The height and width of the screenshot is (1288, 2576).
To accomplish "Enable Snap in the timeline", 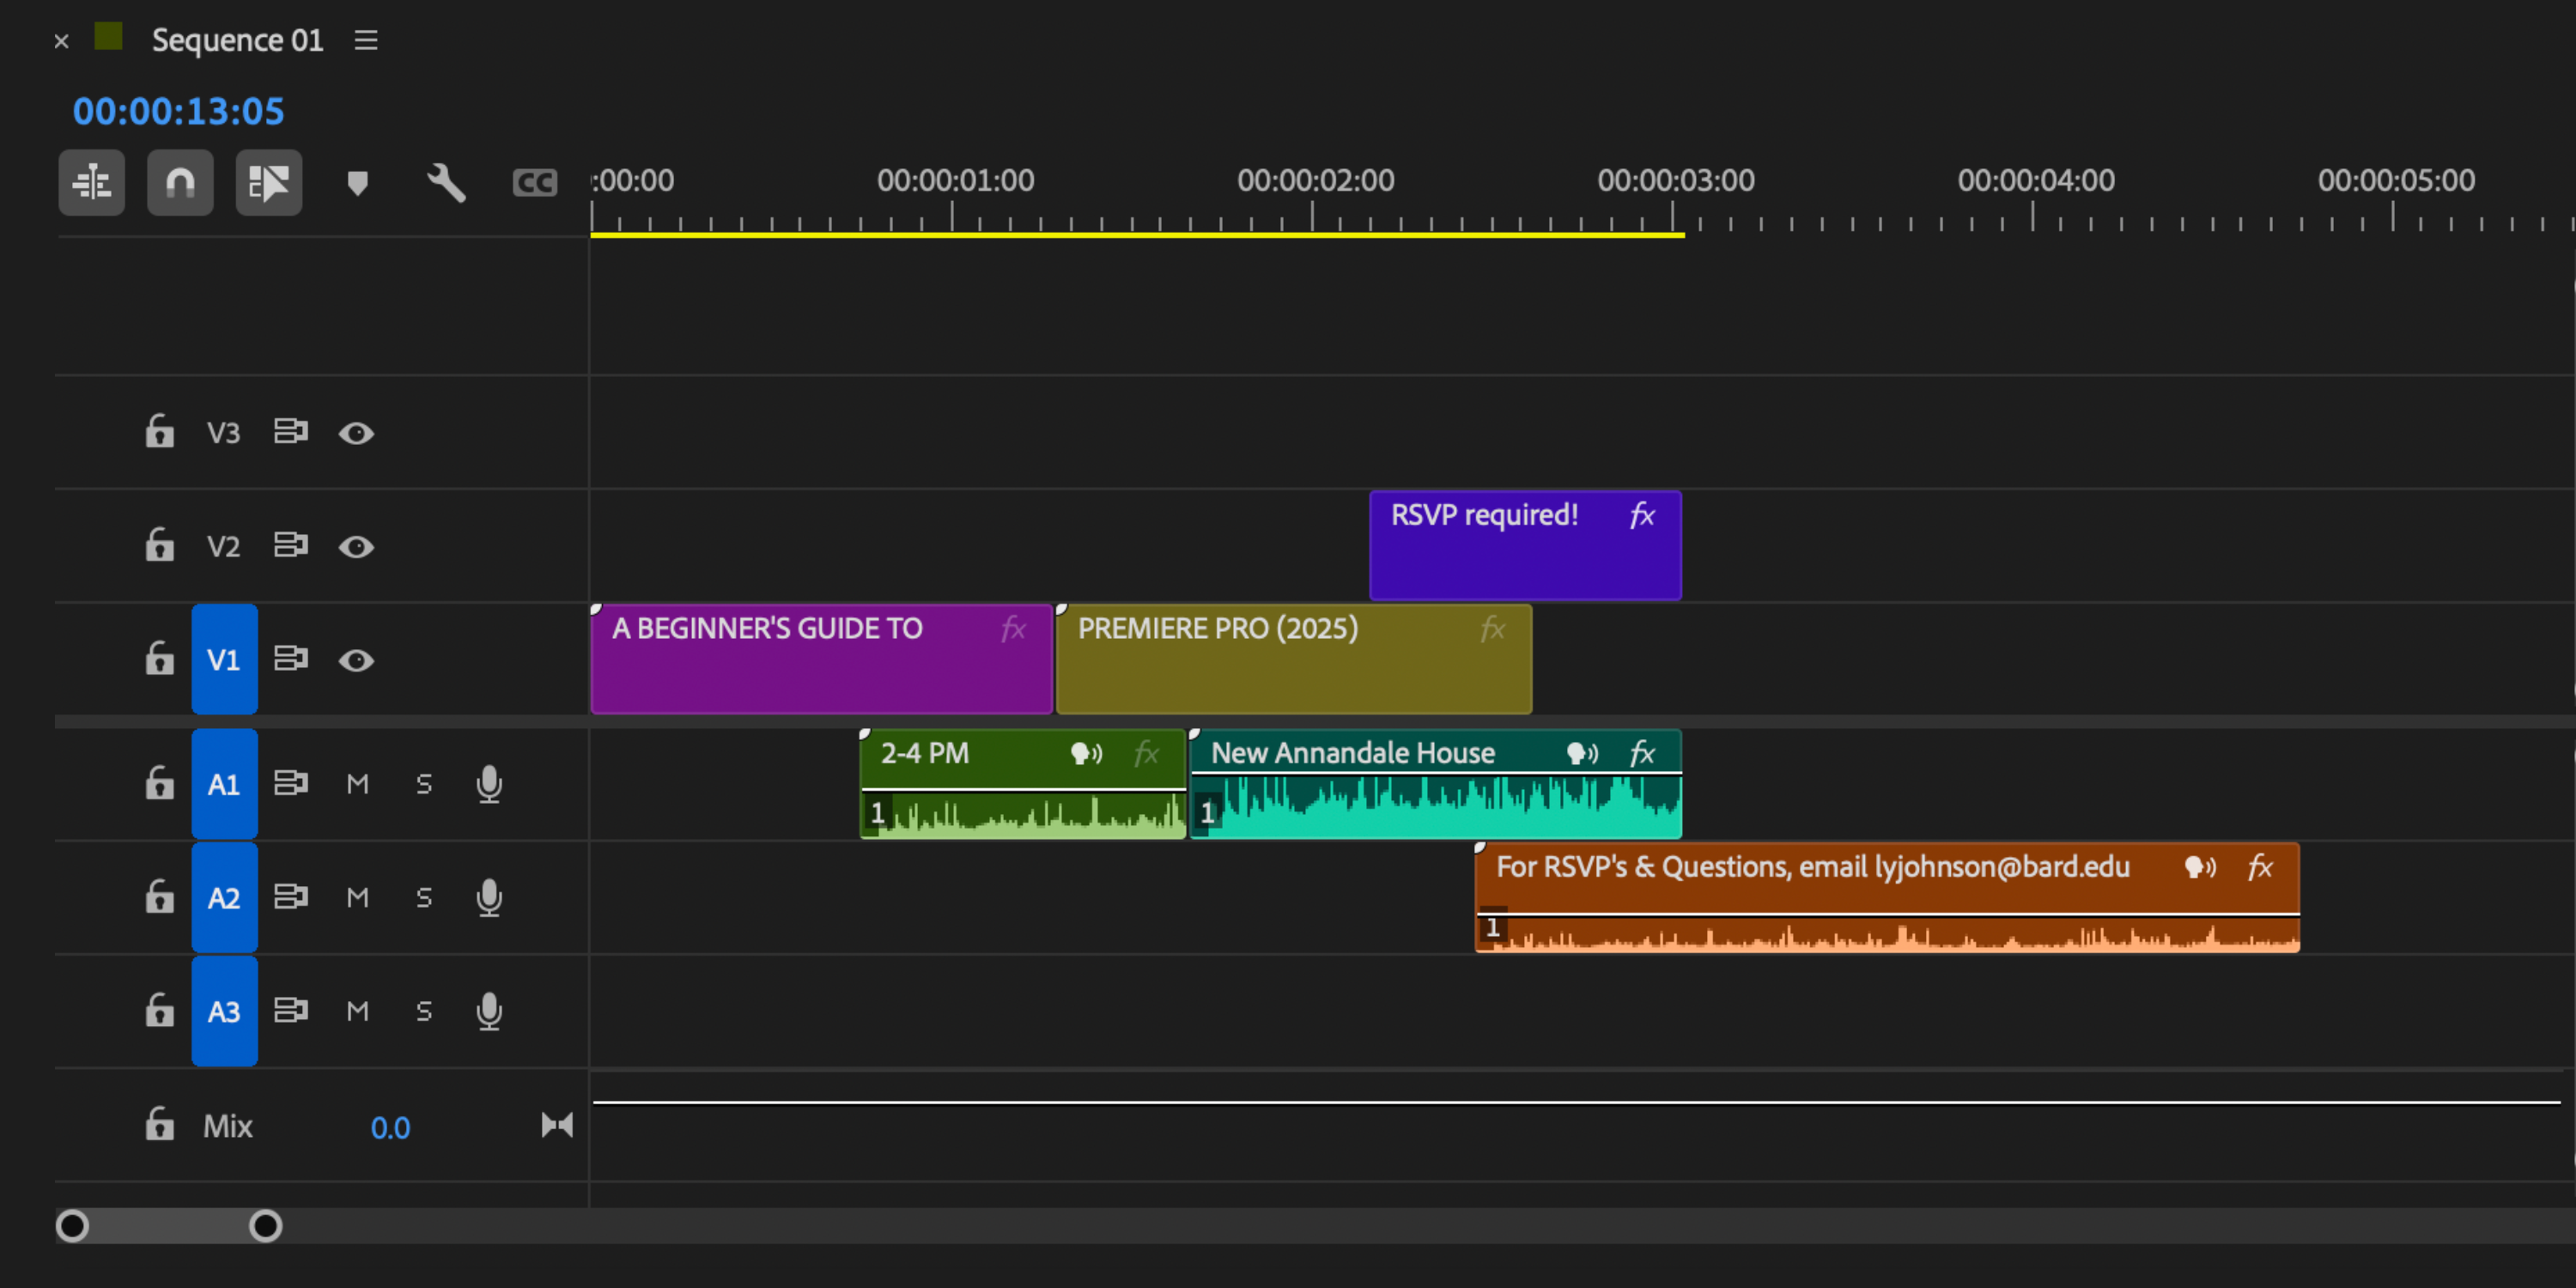I will 180,182.
